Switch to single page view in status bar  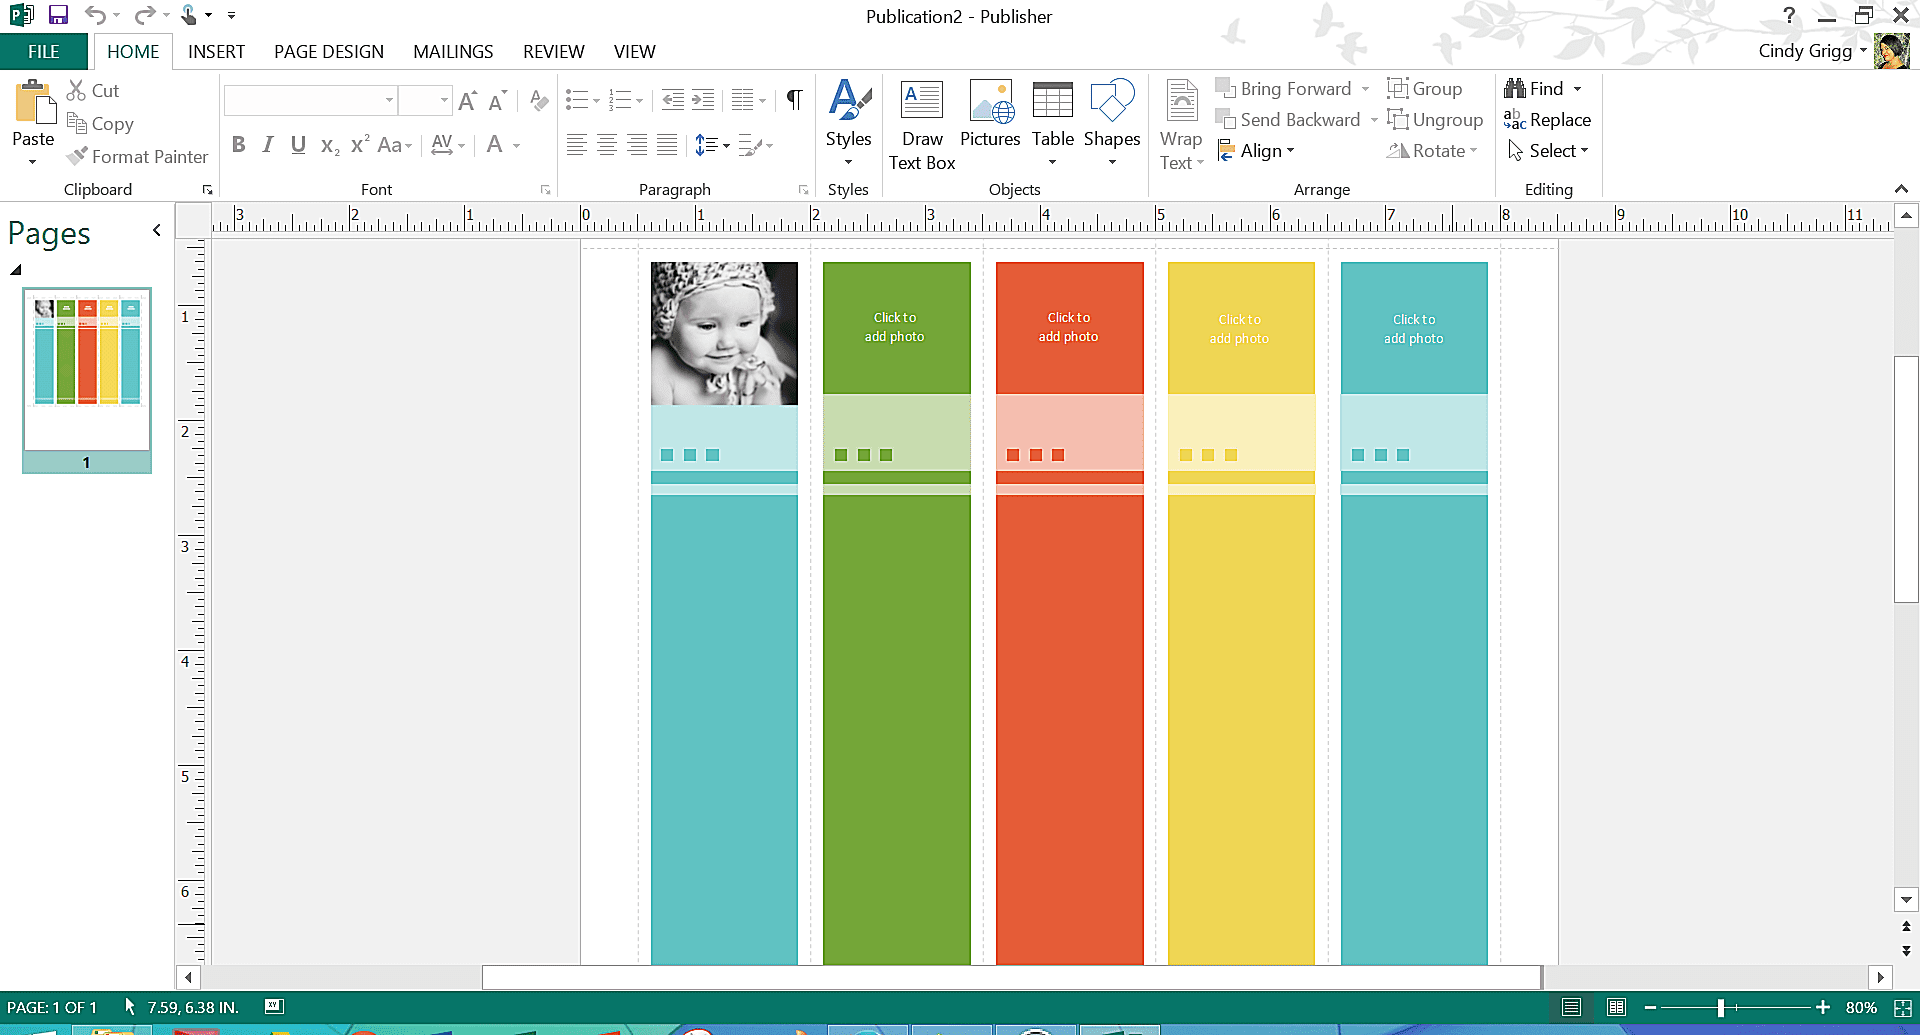click(1571, 1007)
